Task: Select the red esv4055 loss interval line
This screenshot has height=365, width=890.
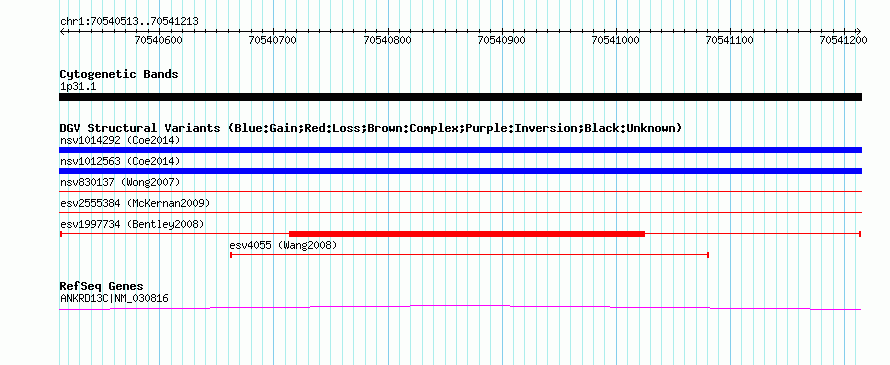Action: click(469, 255)
